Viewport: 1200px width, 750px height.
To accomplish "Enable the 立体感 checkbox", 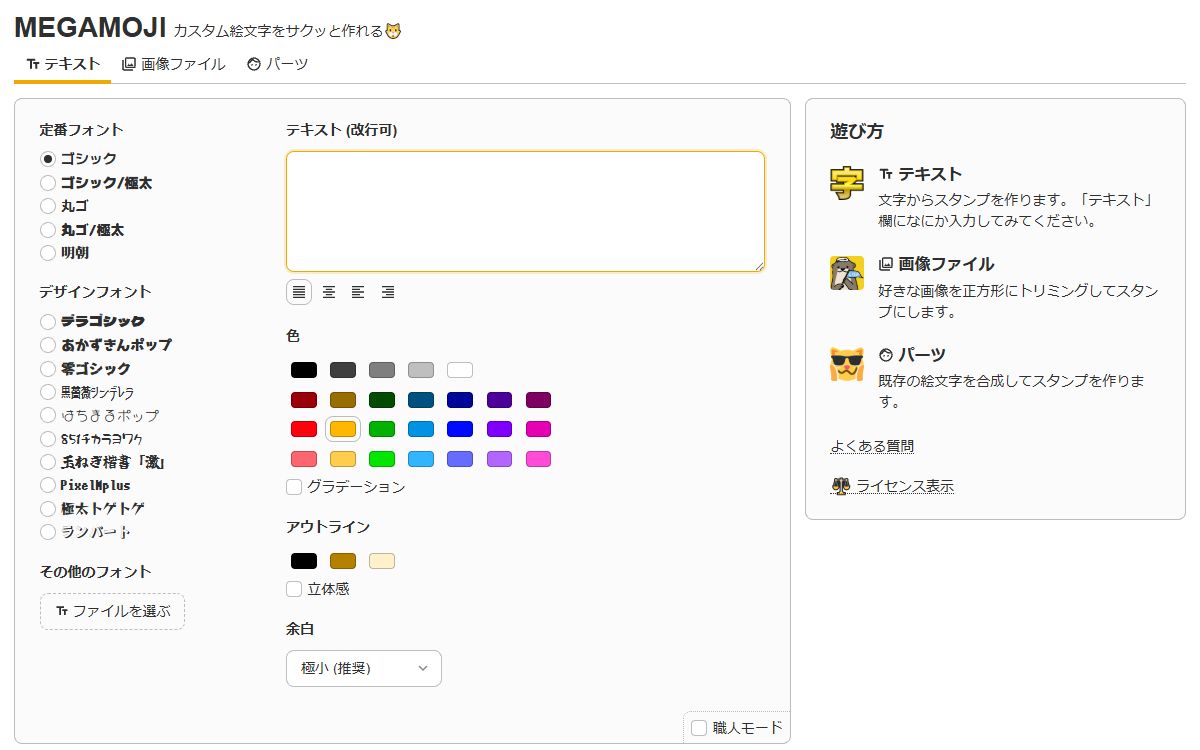I will coord(294,589).
